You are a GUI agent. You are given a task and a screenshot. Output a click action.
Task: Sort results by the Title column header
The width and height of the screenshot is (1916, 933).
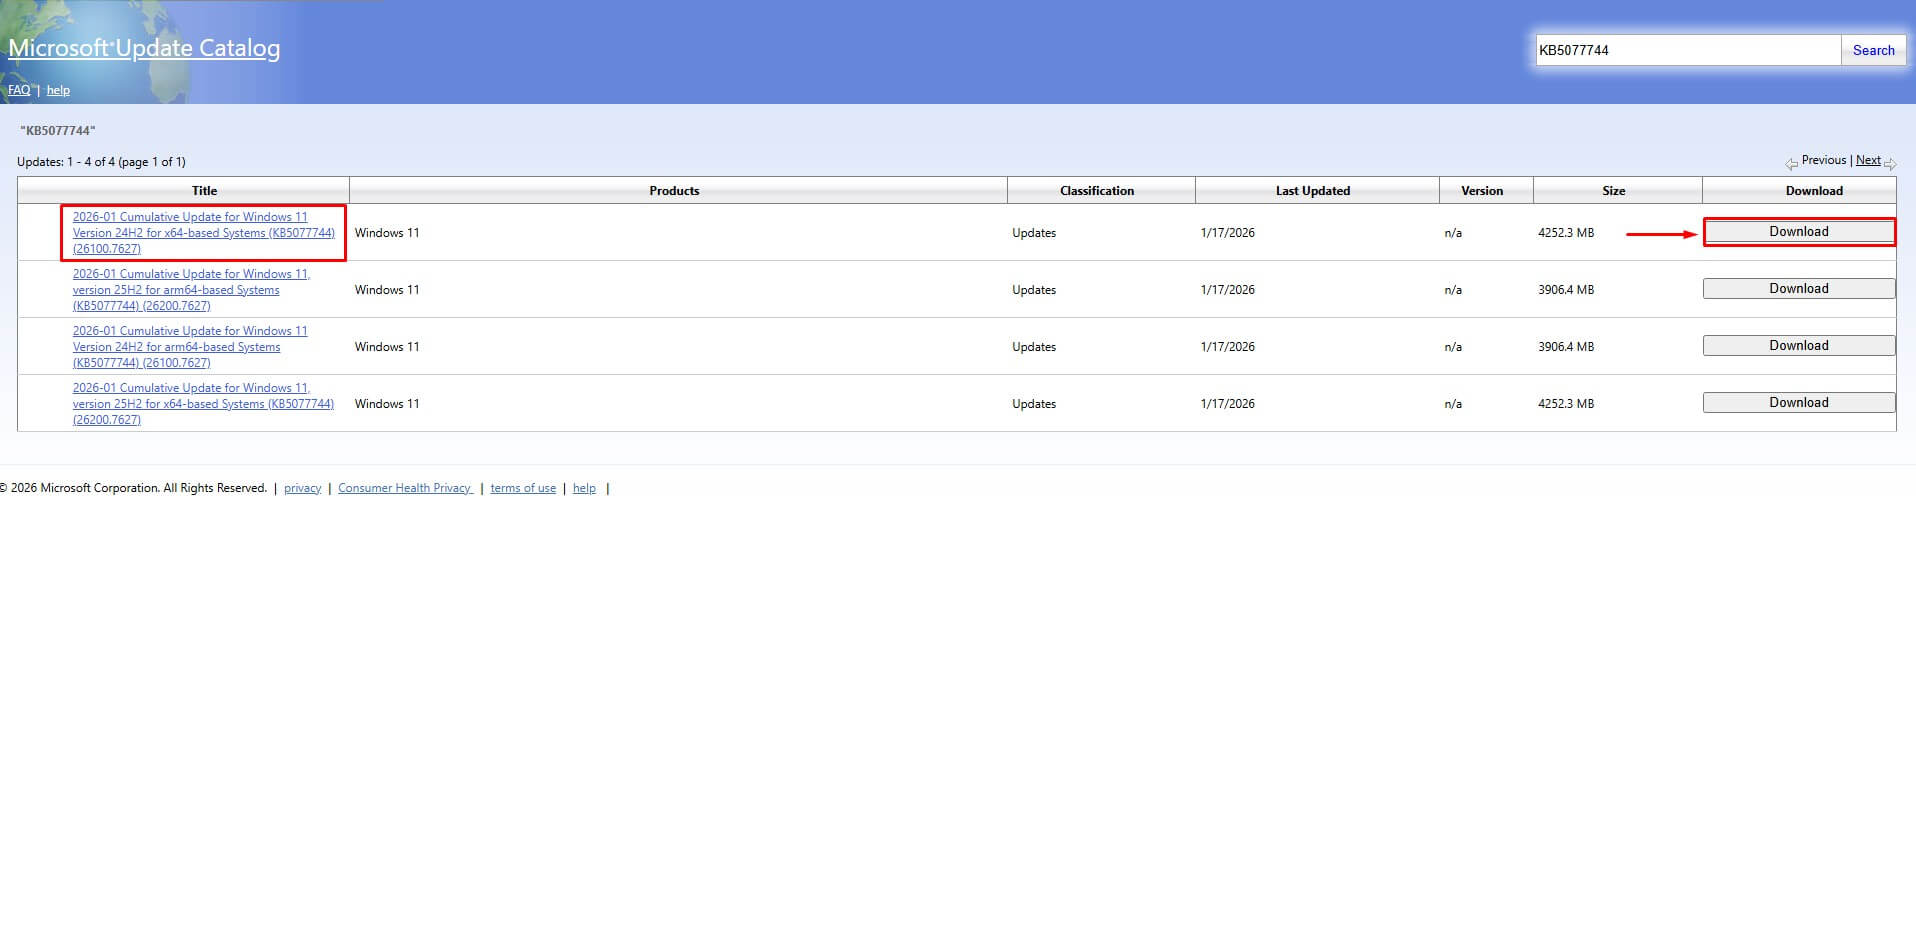coord(204,190)
